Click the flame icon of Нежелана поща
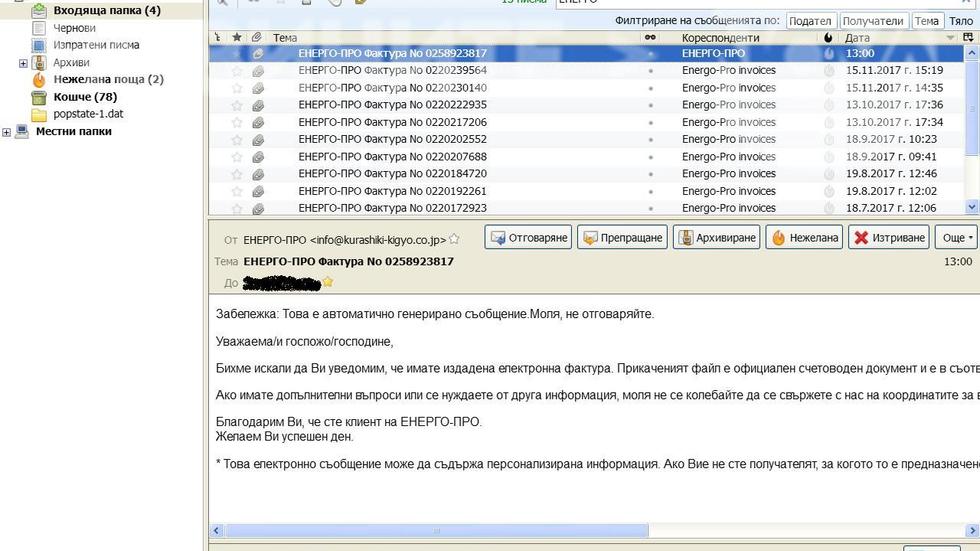Image resolution: width=980 pixels, height=551 pixels. click(x=39, y=79)
